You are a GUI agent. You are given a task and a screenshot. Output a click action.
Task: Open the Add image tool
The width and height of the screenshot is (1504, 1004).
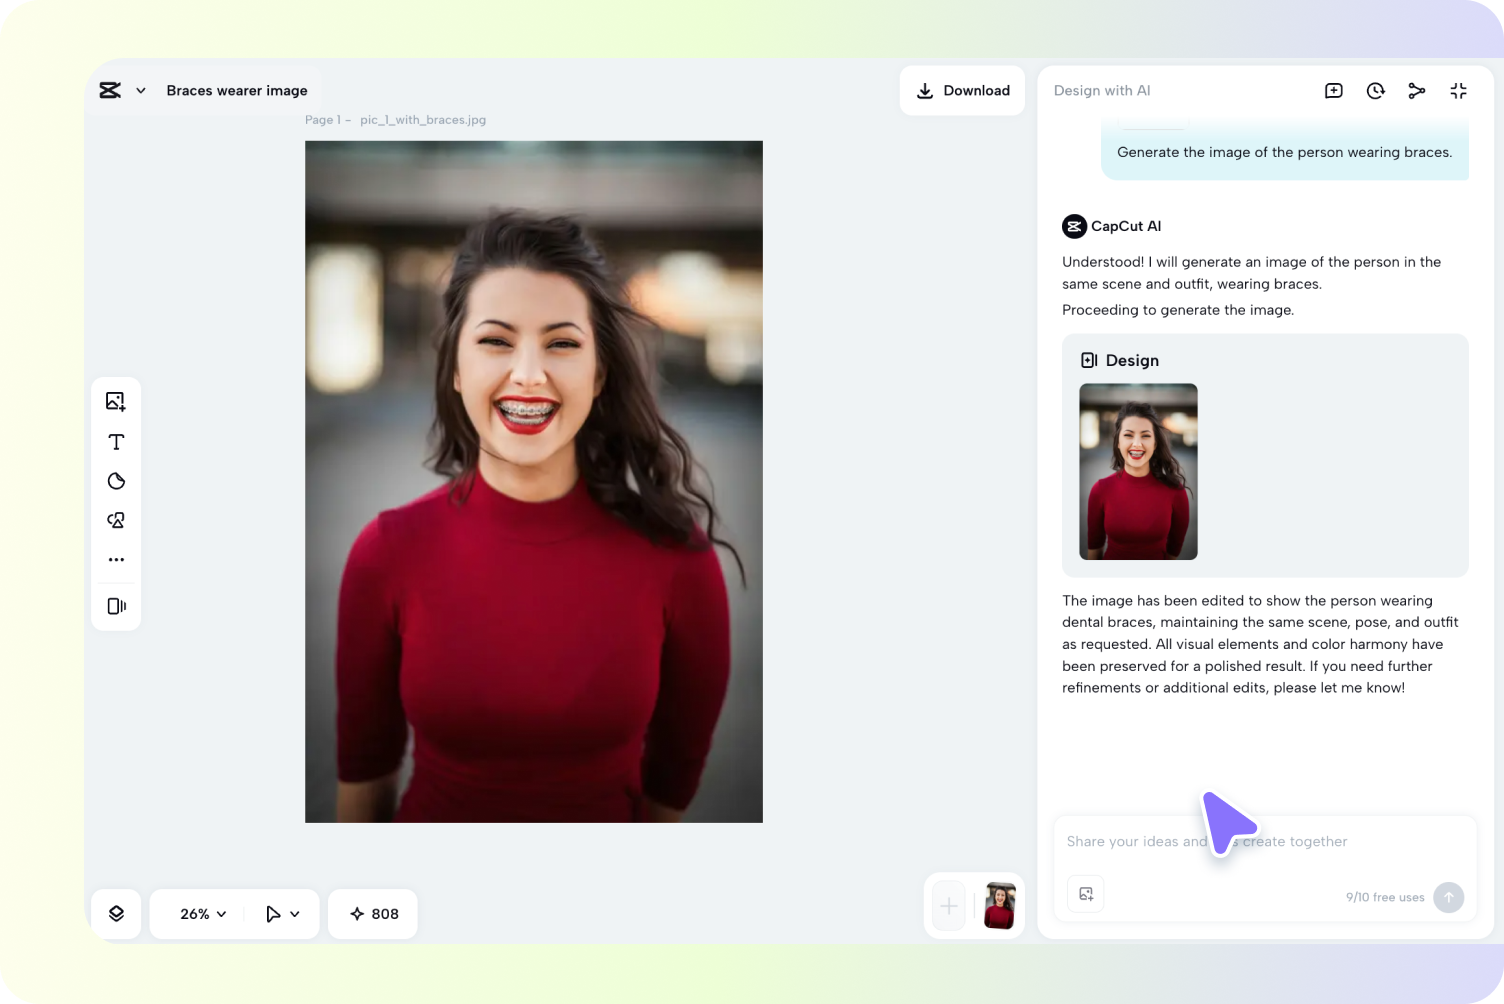point(116,400)
